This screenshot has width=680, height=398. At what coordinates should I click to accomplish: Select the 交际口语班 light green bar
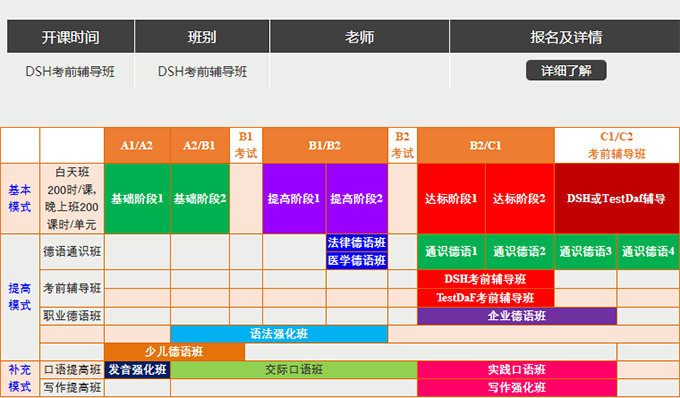coord(294,370)
